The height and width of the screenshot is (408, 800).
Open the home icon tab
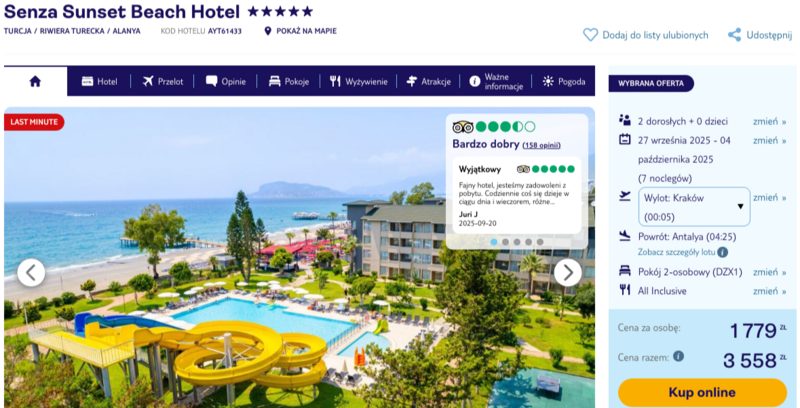click(x=35, y=81)
